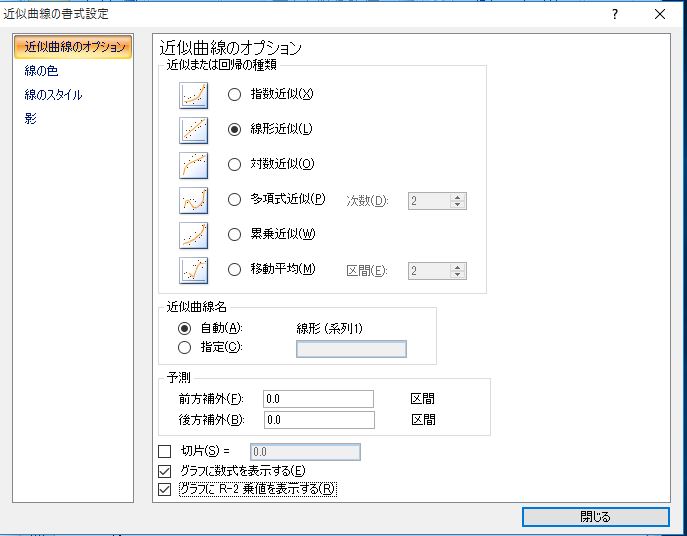Open the 線の色 section
This screenshot has width=687, height=536.
(41, 71)
